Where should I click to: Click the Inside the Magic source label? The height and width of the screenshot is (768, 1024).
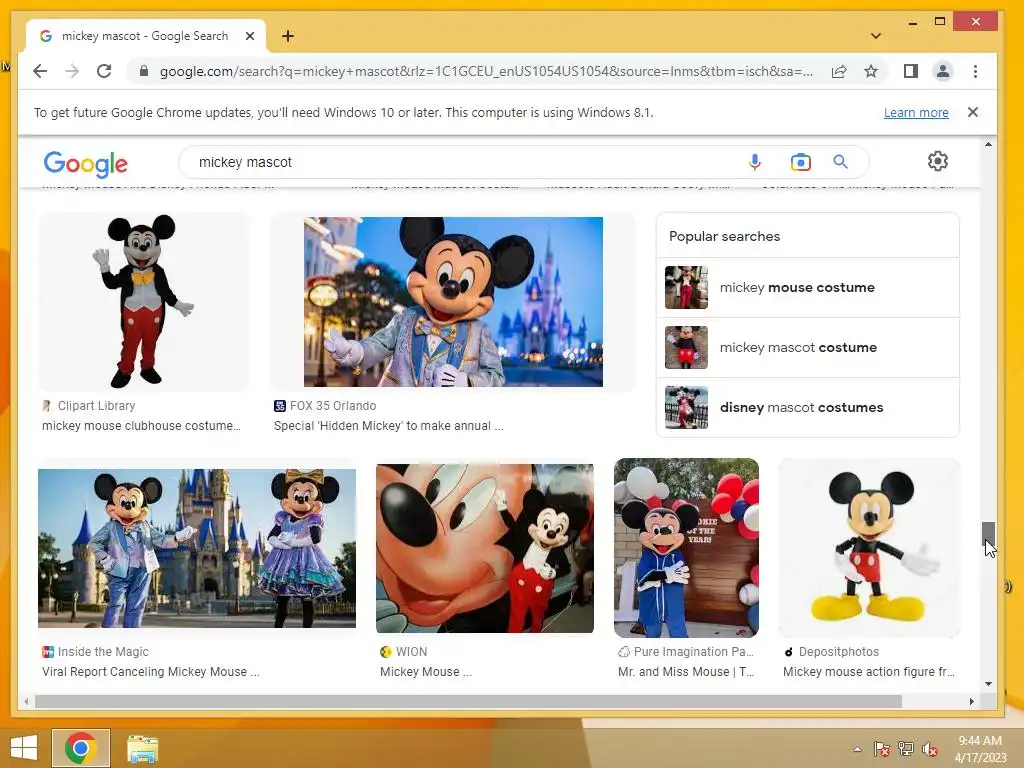point(103,652)
